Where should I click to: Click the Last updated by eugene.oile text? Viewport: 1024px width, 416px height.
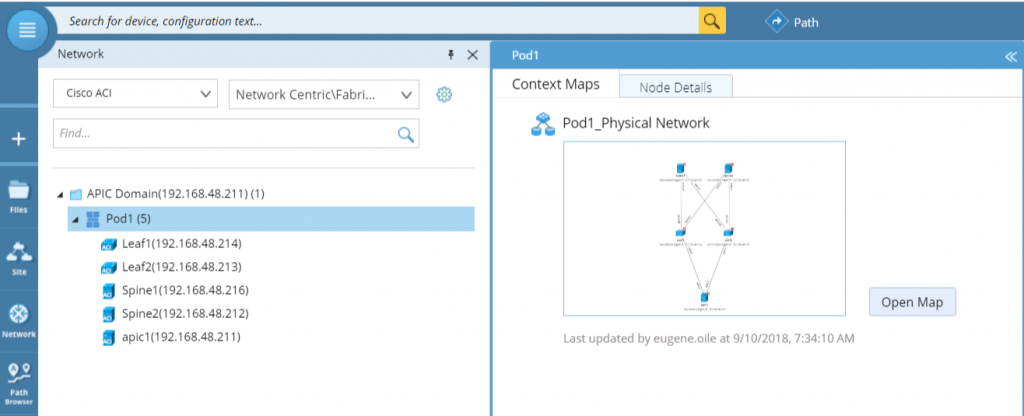point(709,339)
